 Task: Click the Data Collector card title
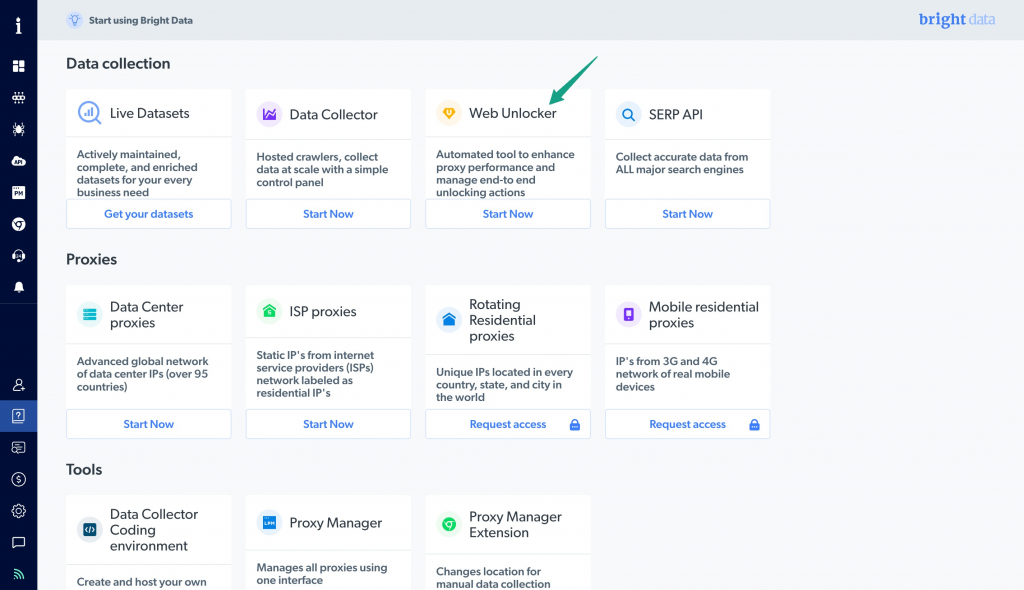(x=333, y=114)
